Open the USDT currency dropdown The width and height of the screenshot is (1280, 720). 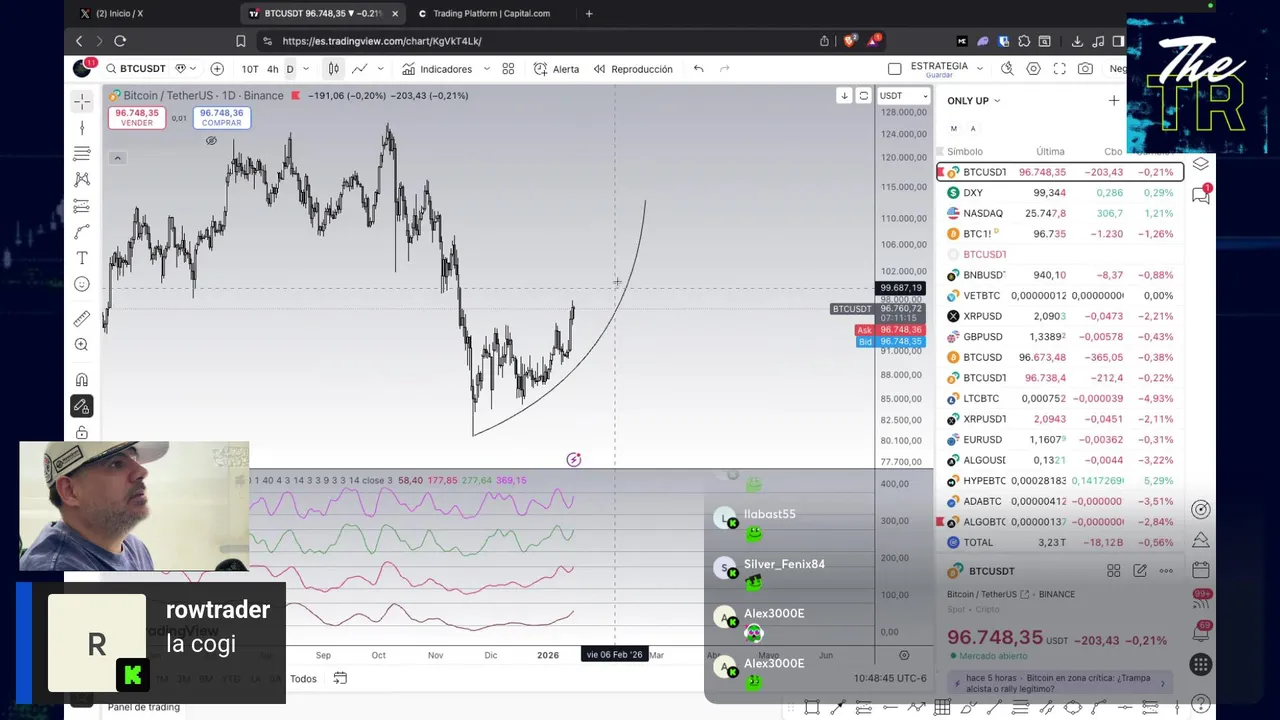tap(903, 96)
